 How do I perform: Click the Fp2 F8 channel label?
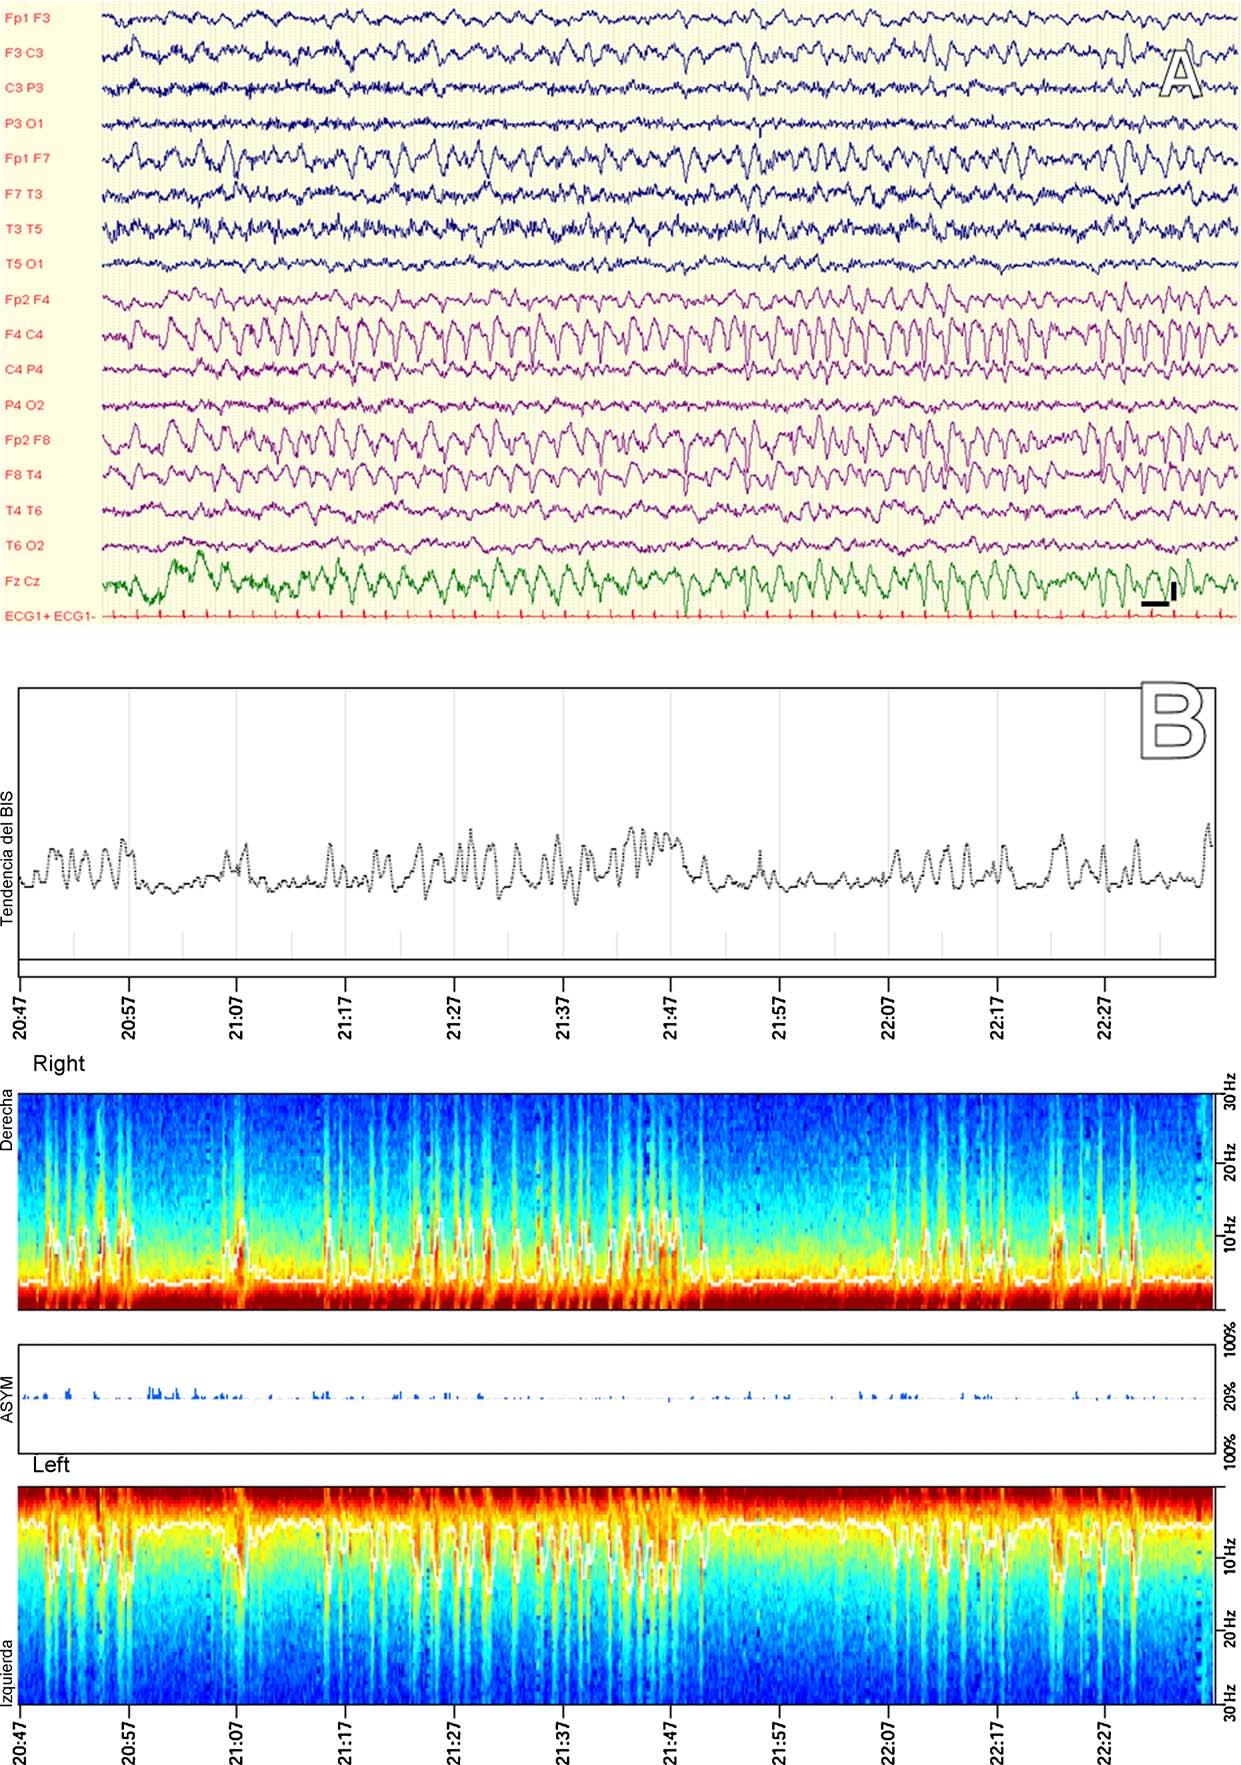(27, 440)
